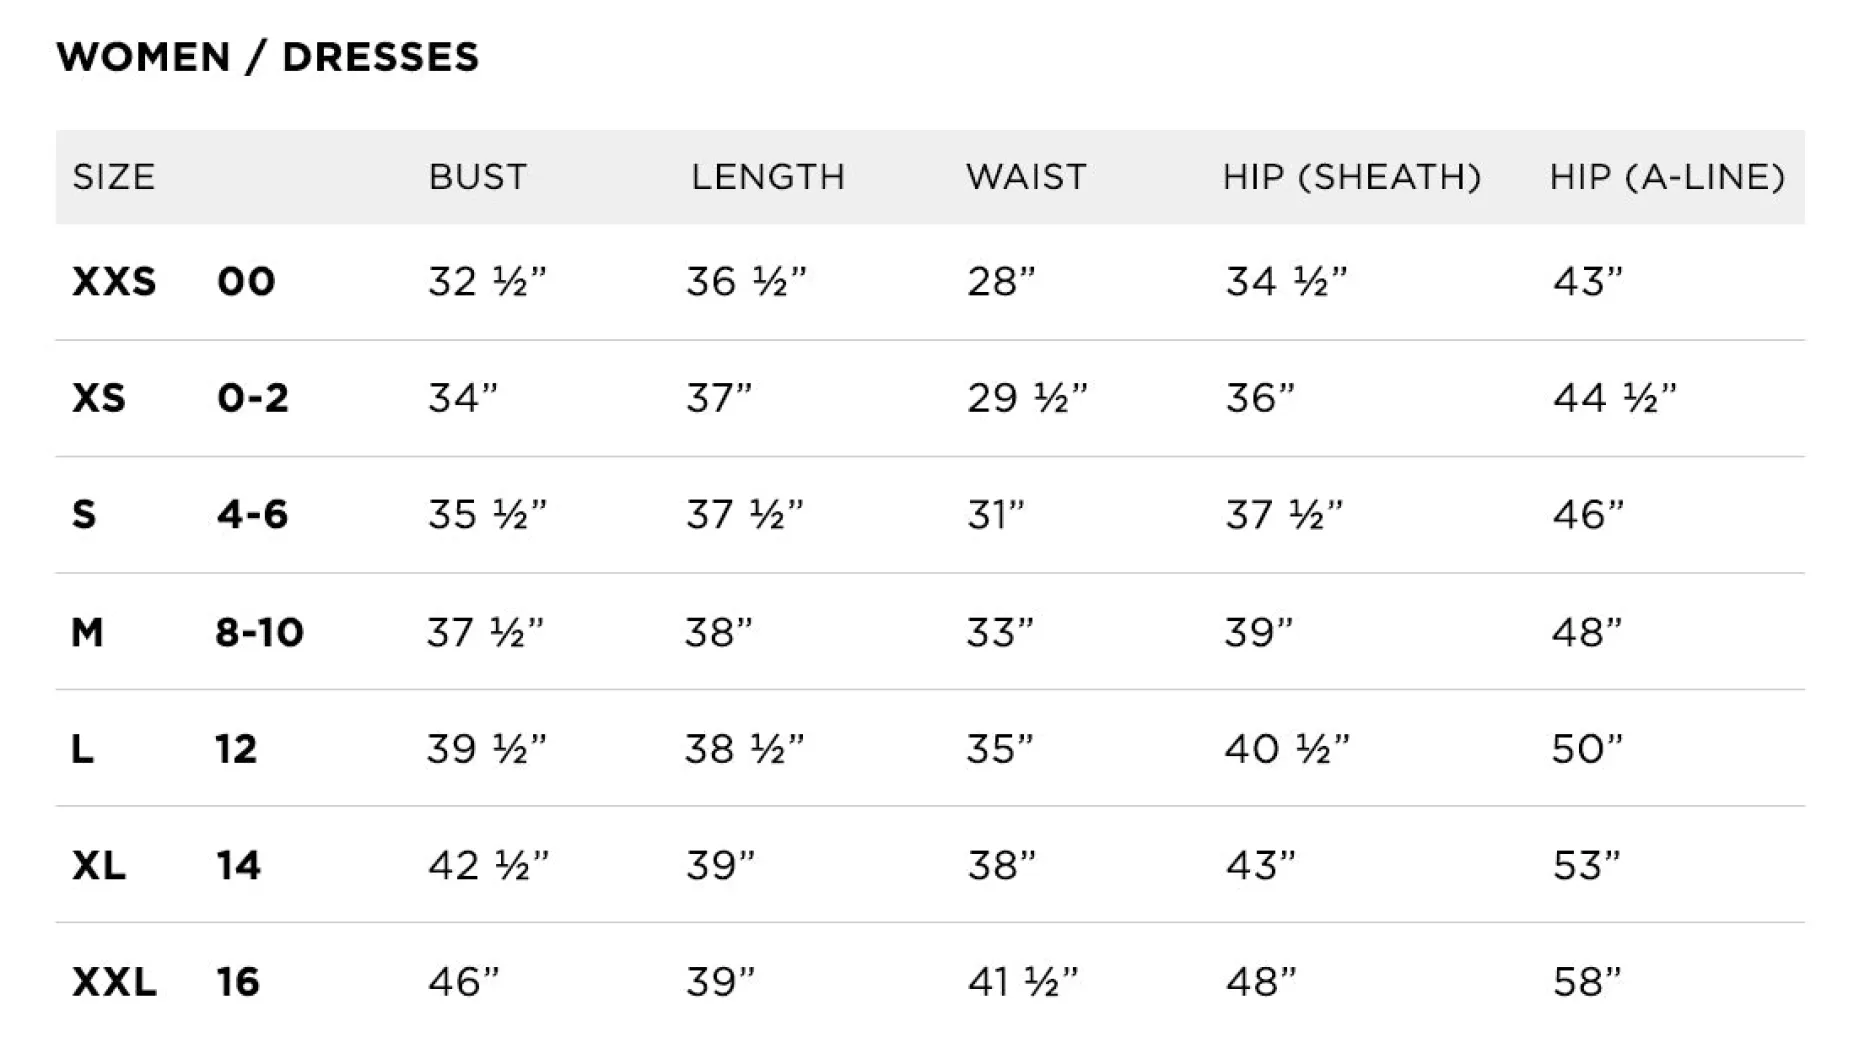1859x1043 pixels.
Task: Select the XL size label
Action: pos(99,865)
